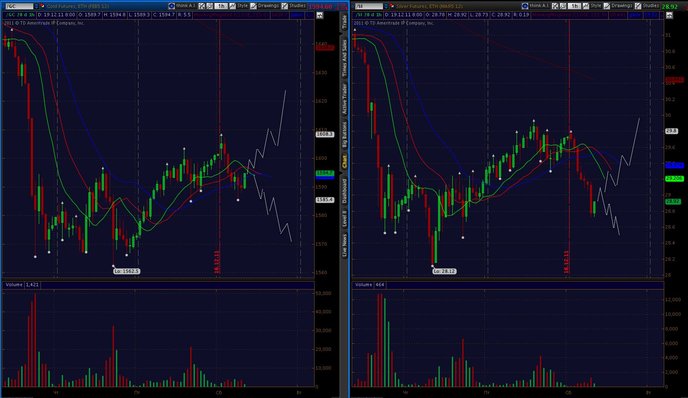Open Studies on the silver chart
688x398 pixels.
click(647, 6)
